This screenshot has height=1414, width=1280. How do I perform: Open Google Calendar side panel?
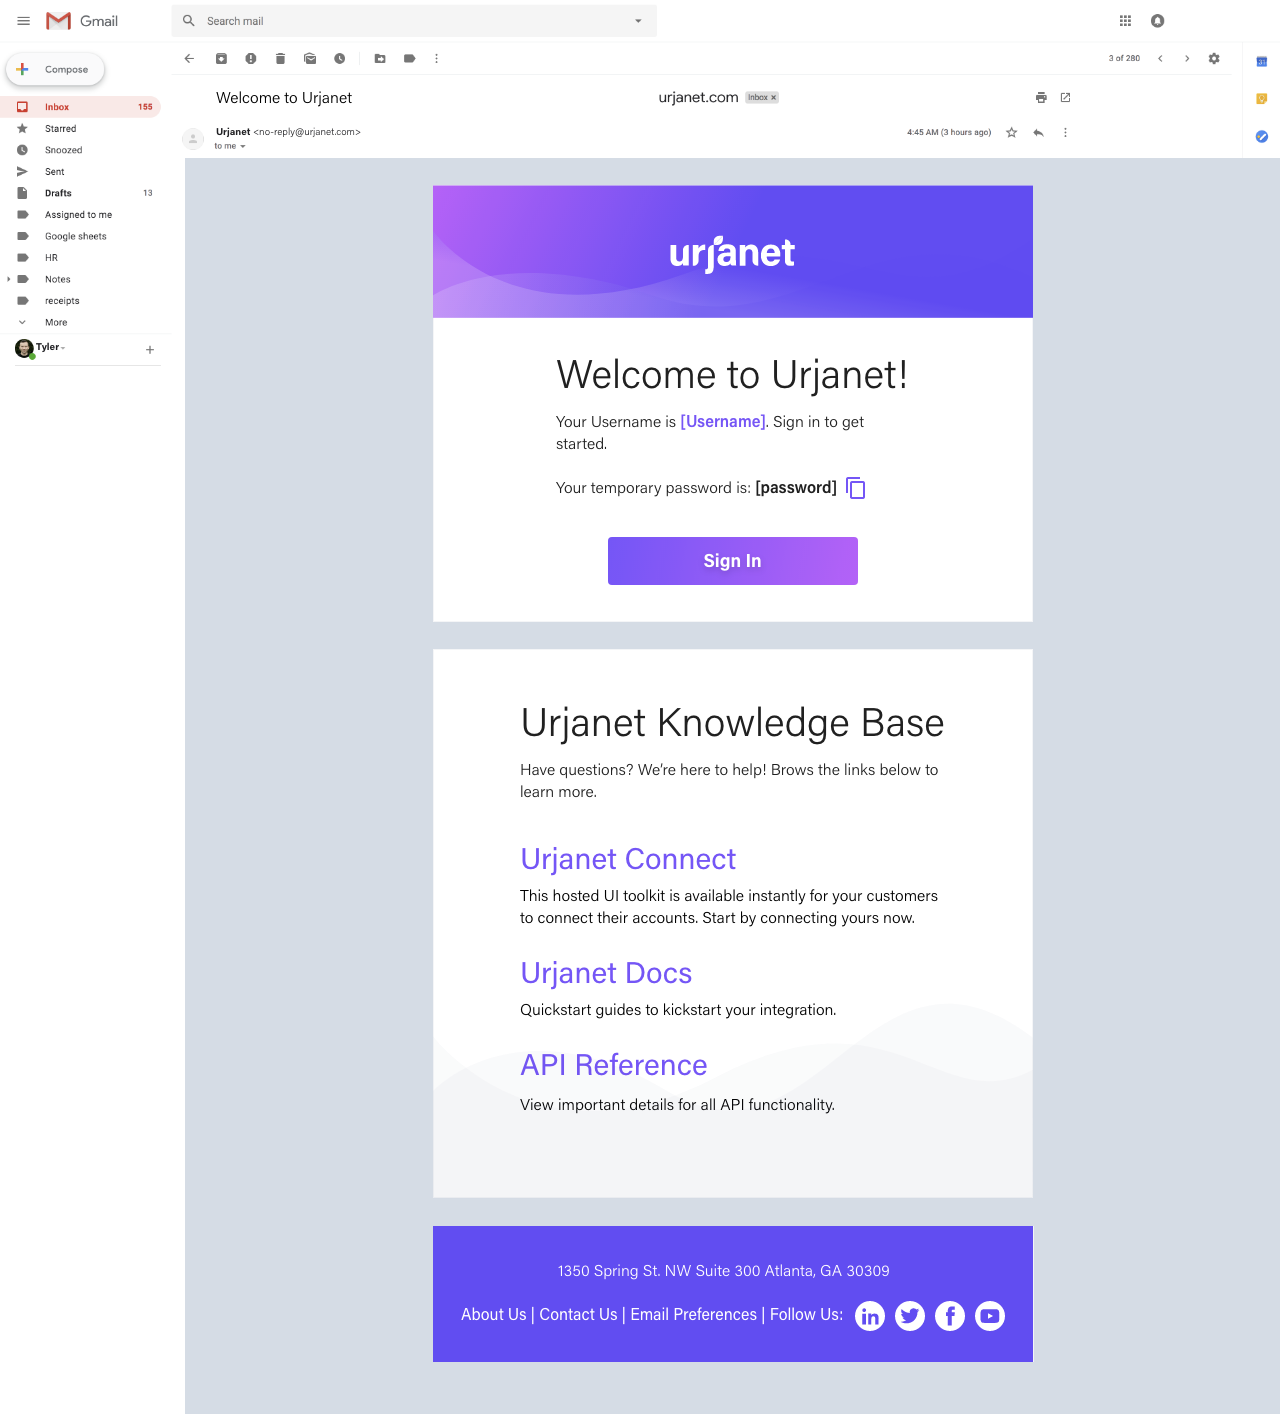pos(1262,62)
